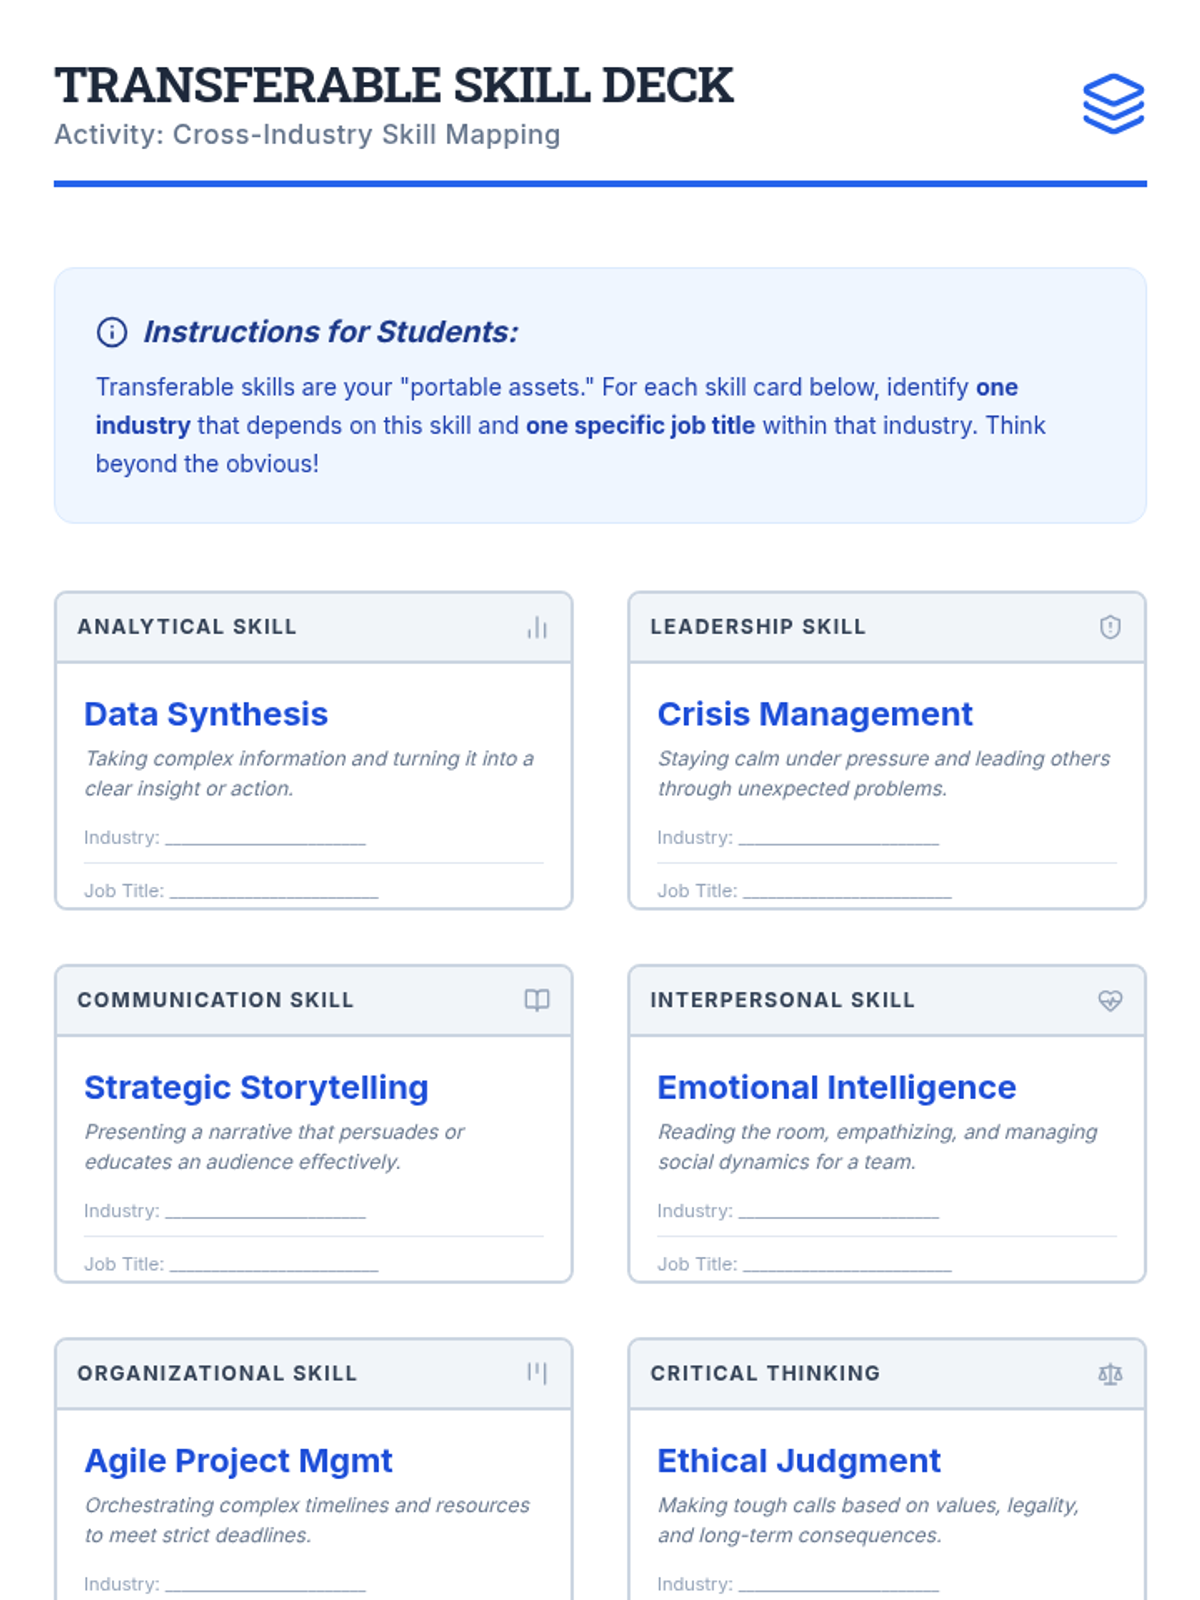Click the Industry blank under Ethical Judgment
1200x1600 pixels.
[838, 1584]
